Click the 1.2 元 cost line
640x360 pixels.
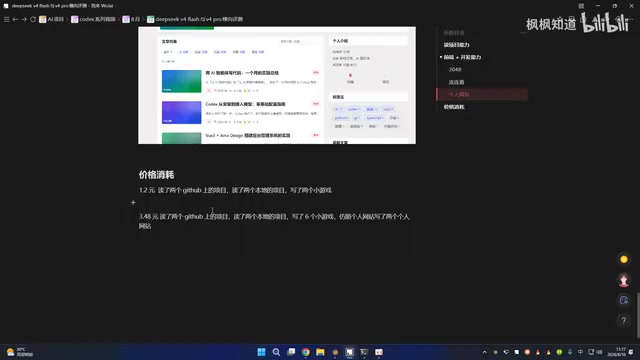coord(235,190)
